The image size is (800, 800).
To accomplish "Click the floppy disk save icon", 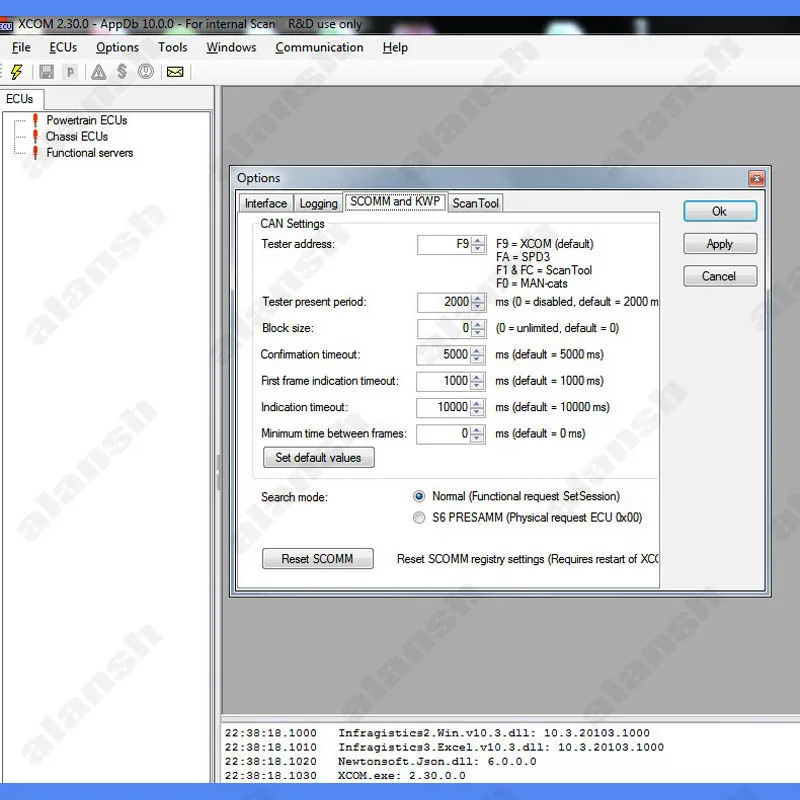I will pyautogui.click(x=46, y=72).
